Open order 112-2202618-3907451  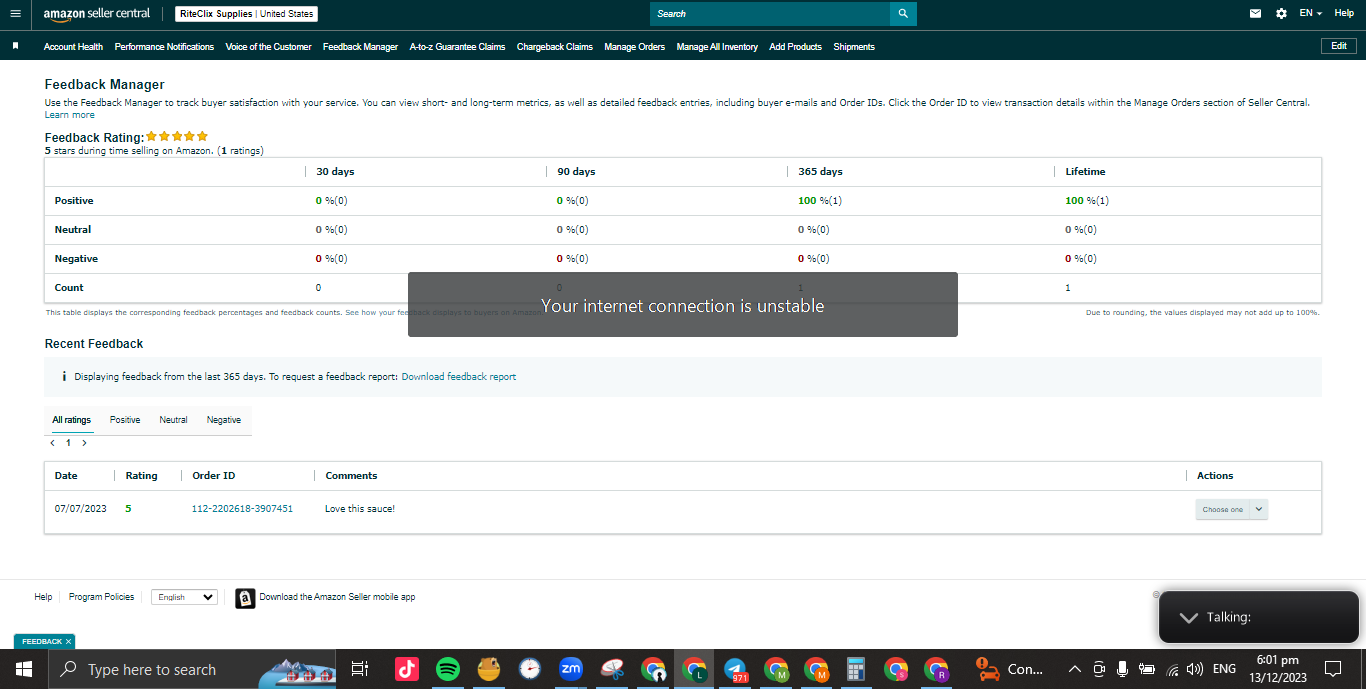pyautogui.click(x=242, y=509)
